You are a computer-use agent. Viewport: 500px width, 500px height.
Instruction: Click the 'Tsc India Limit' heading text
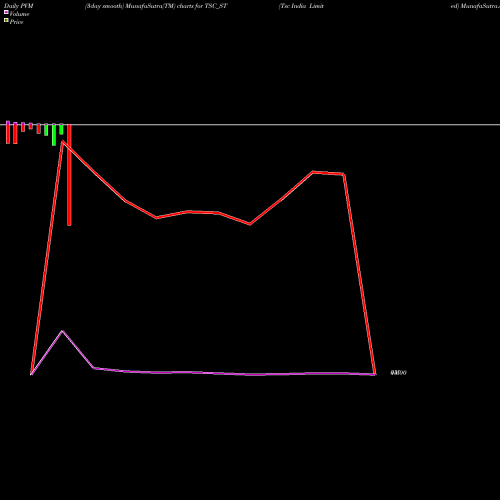pos(301,6)
